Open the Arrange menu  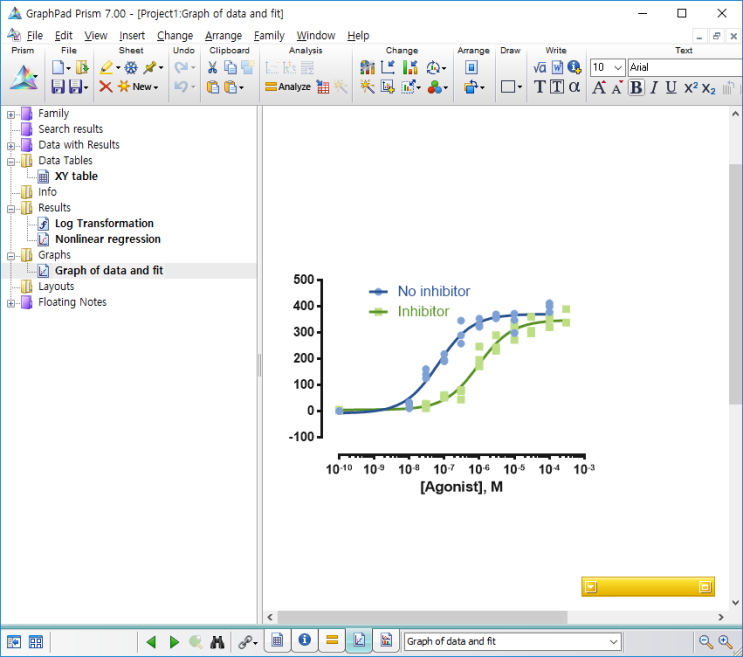pyautogui.click(x=223, y=35)
